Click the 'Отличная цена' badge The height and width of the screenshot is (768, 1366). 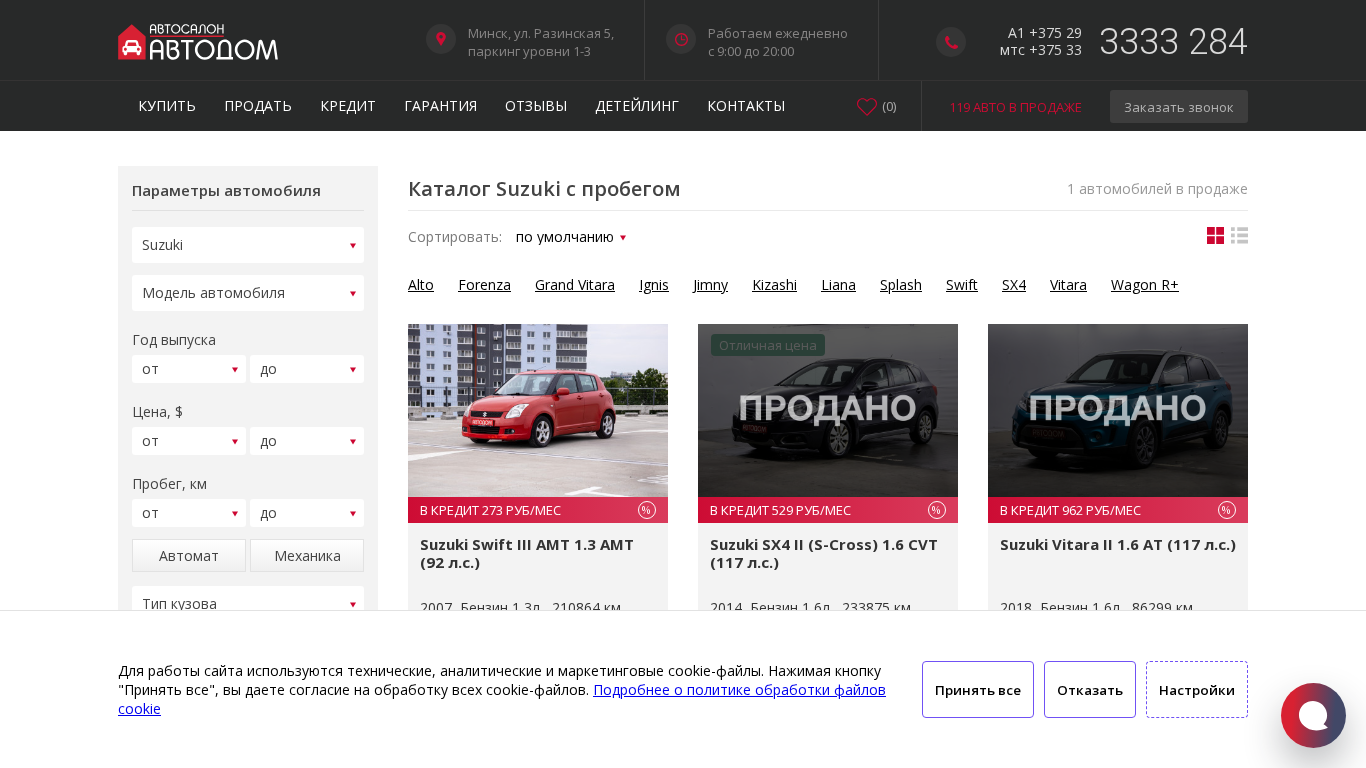pos(768,345)
